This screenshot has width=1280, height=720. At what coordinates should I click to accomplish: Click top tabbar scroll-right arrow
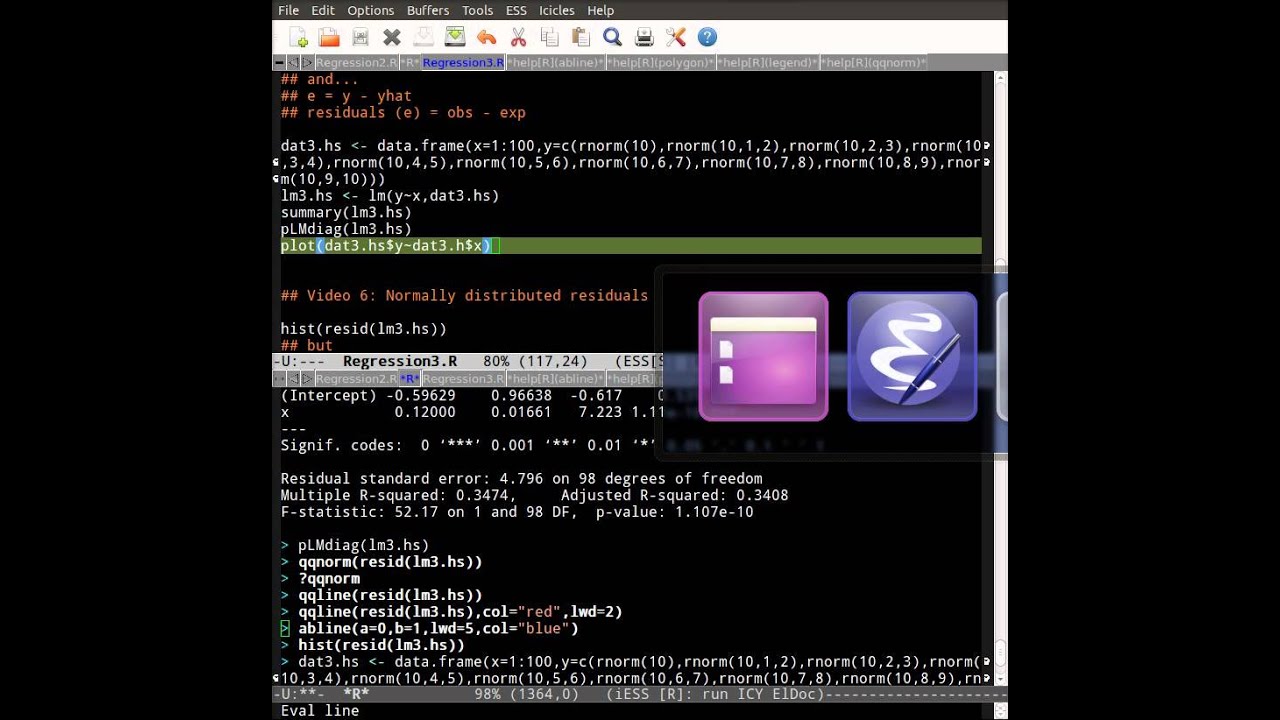pos(307,62)
